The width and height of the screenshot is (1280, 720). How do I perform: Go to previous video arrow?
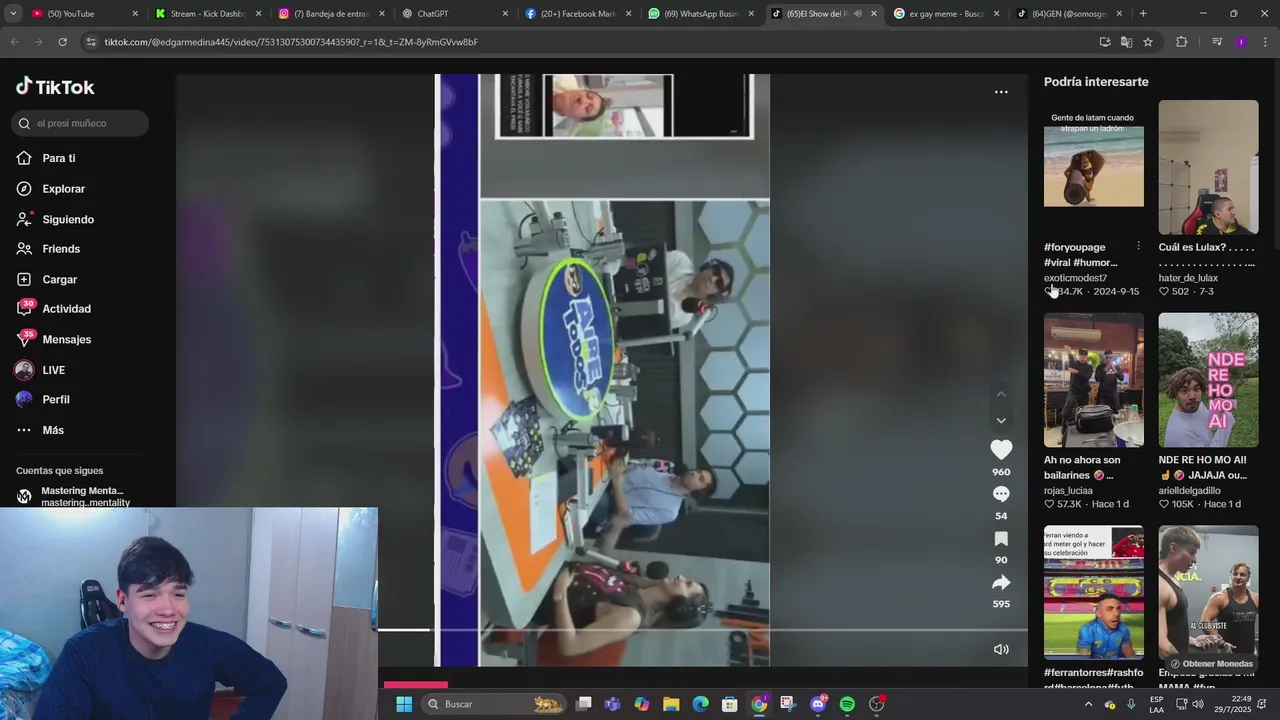[1001, 394]
